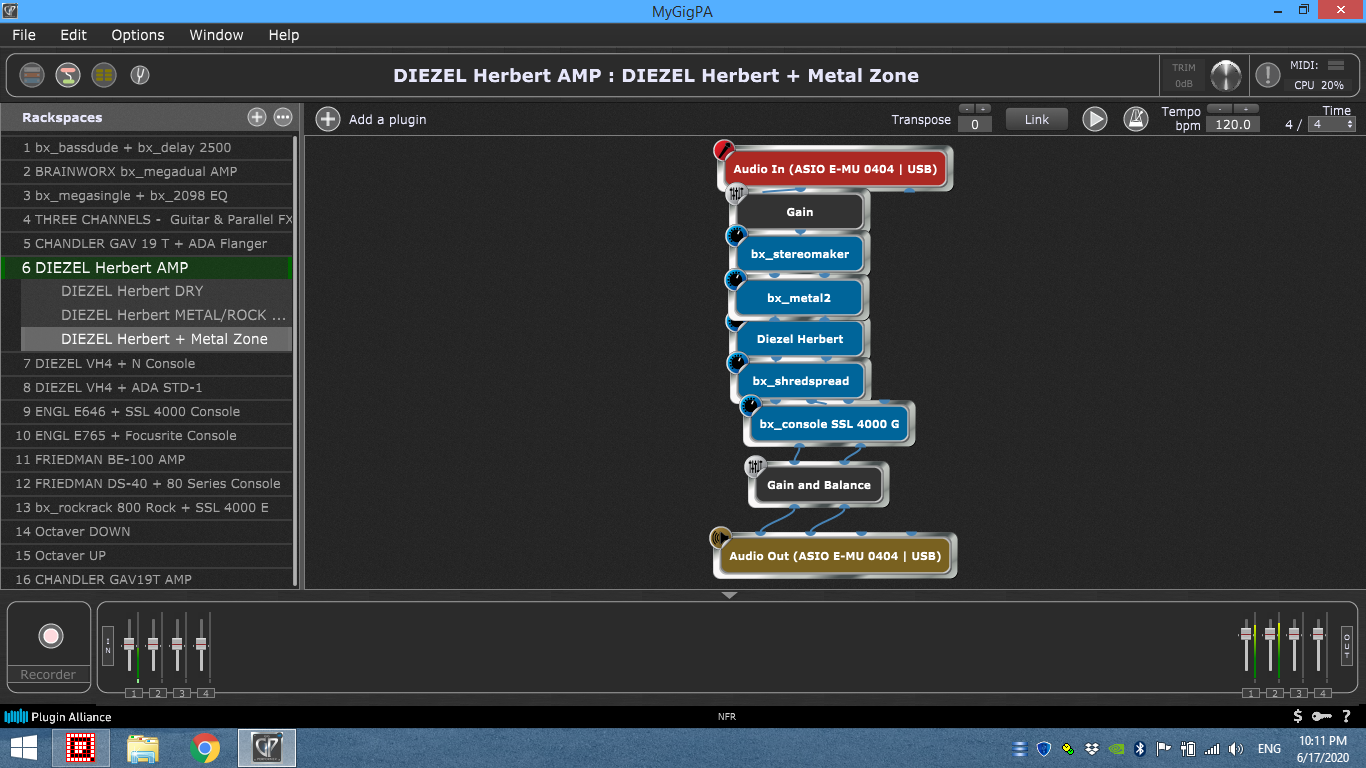The image size is (1366, 768).
Task: Select the DIEZEL Herbert DRY variation
Action: pos(132,291)
